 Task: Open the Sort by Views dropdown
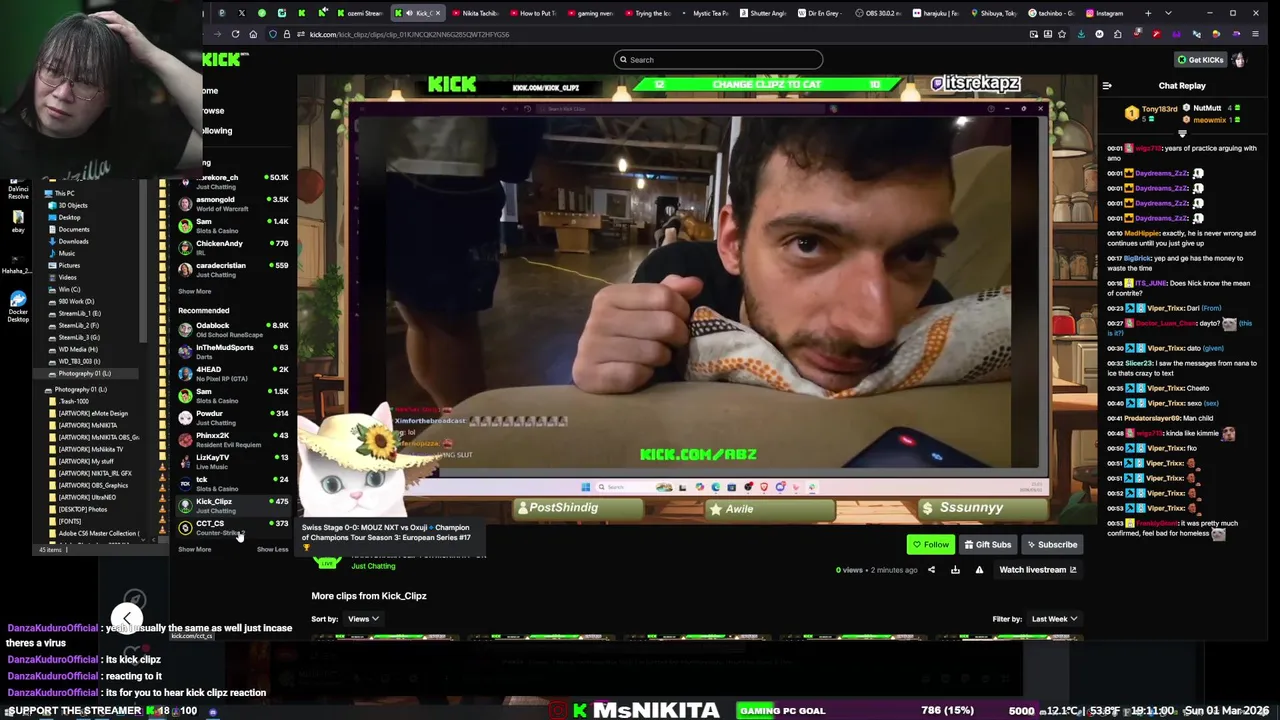[362, 619]
